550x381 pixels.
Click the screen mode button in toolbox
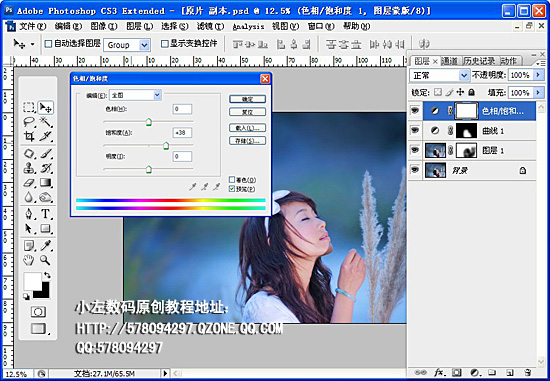(38, 329)
